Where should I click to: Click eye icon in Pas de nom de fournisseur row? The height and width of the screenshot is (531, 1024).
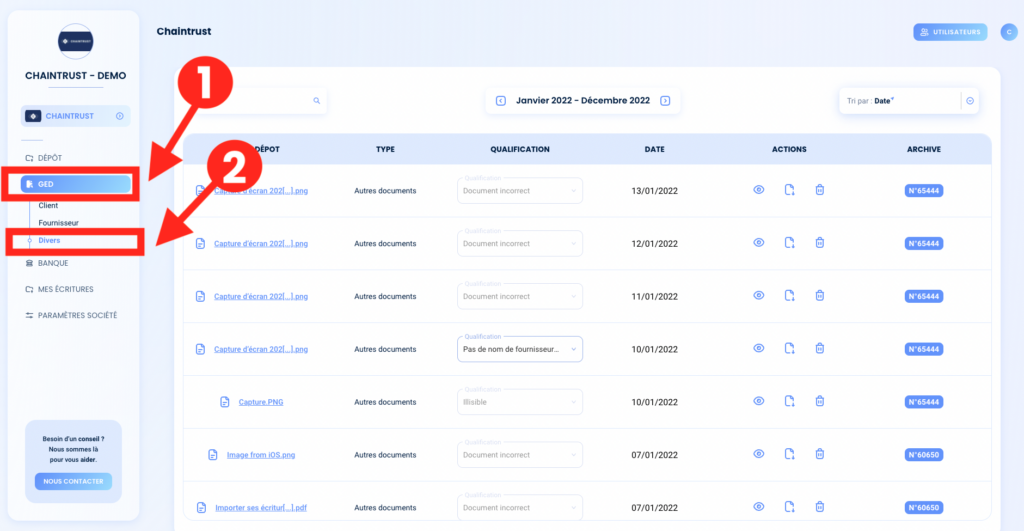point(758,349)
